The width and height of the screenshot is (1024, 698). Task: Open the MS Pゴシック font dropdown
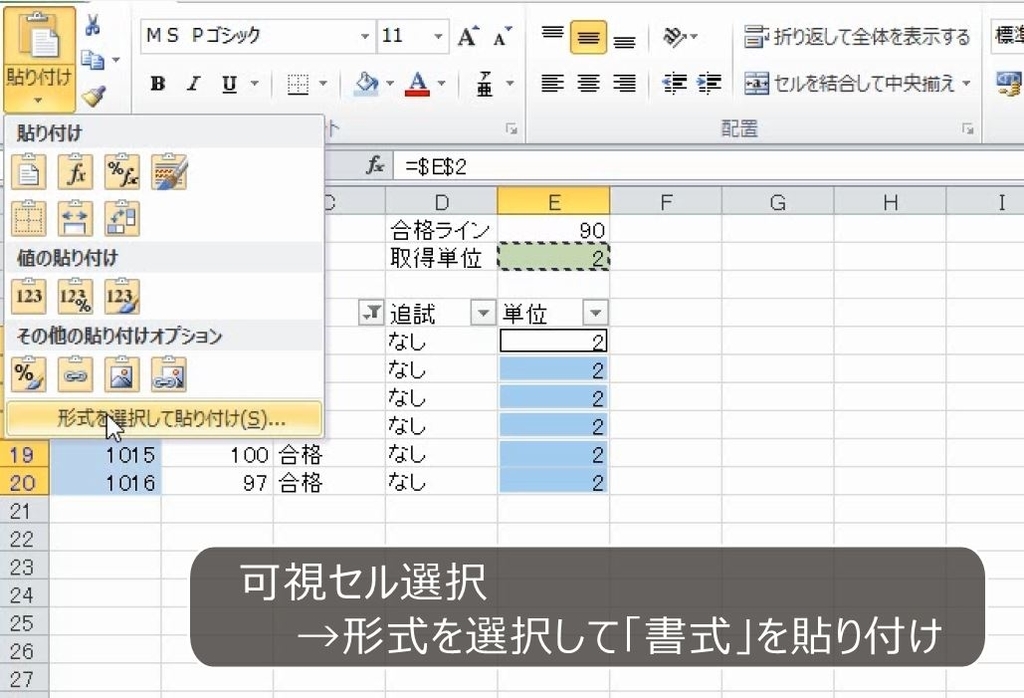point(367,36)
